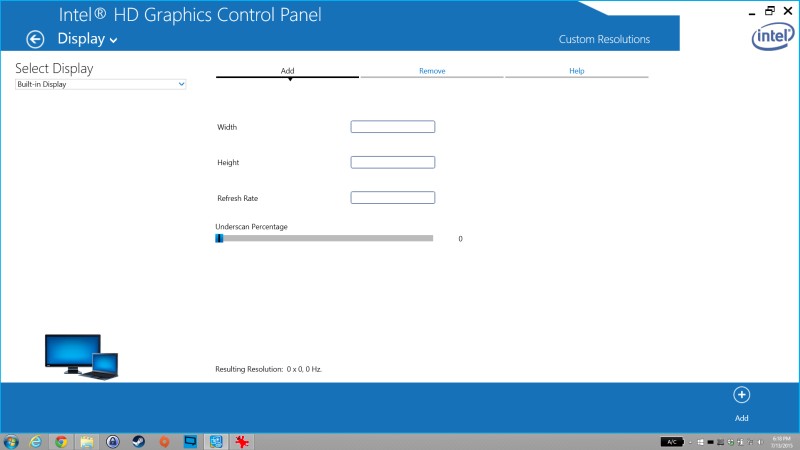Focus the Width input field

[393, 127]
